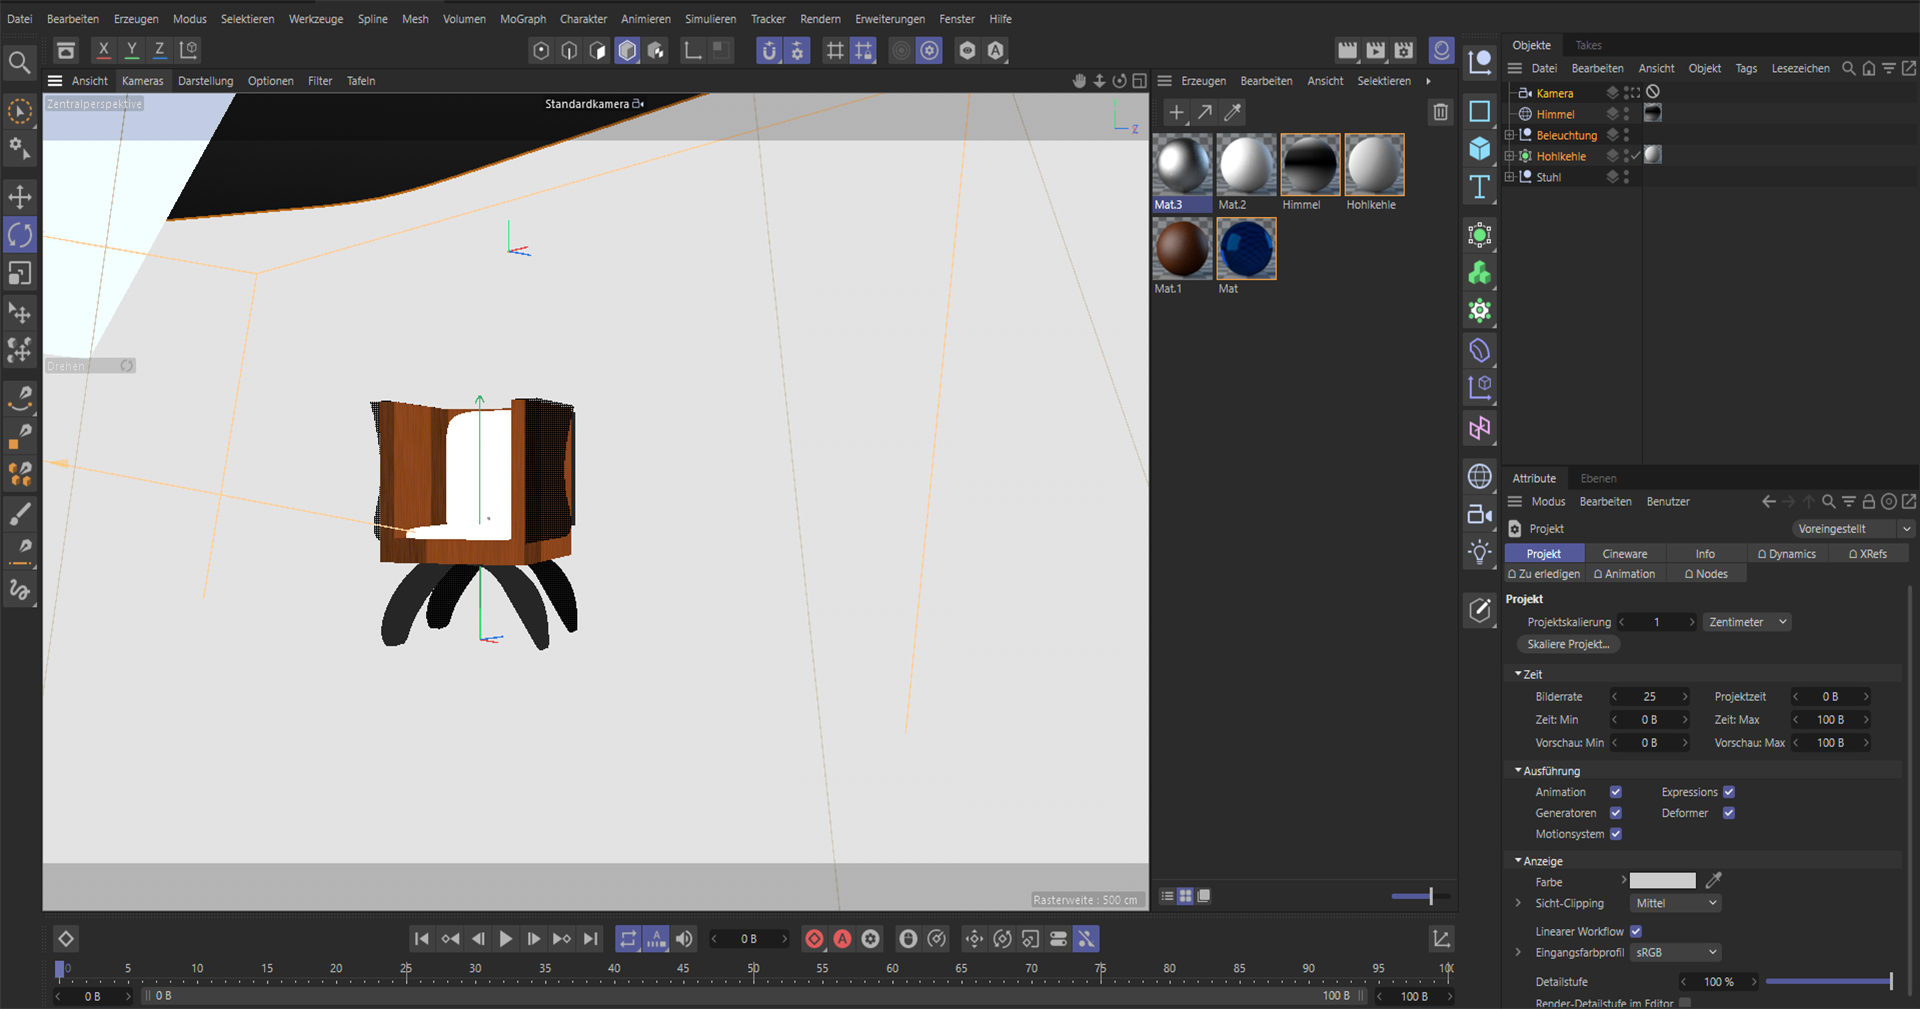Toggle the Expressions checkbox
This screenshot has width=1920, height=1009.
(1728, 792)
